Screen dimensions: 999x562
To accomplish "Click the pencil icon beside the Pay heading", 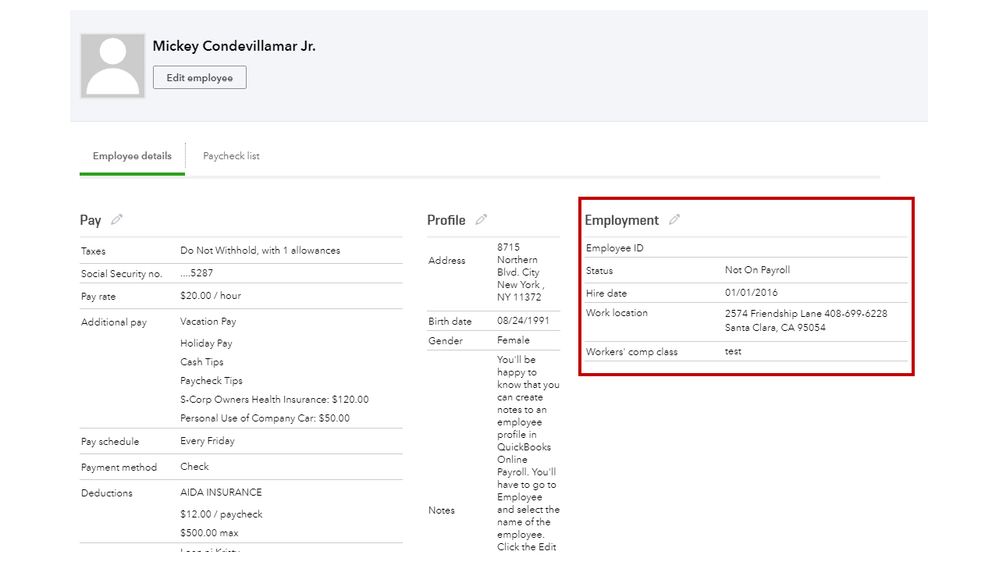I will [117, 220].
